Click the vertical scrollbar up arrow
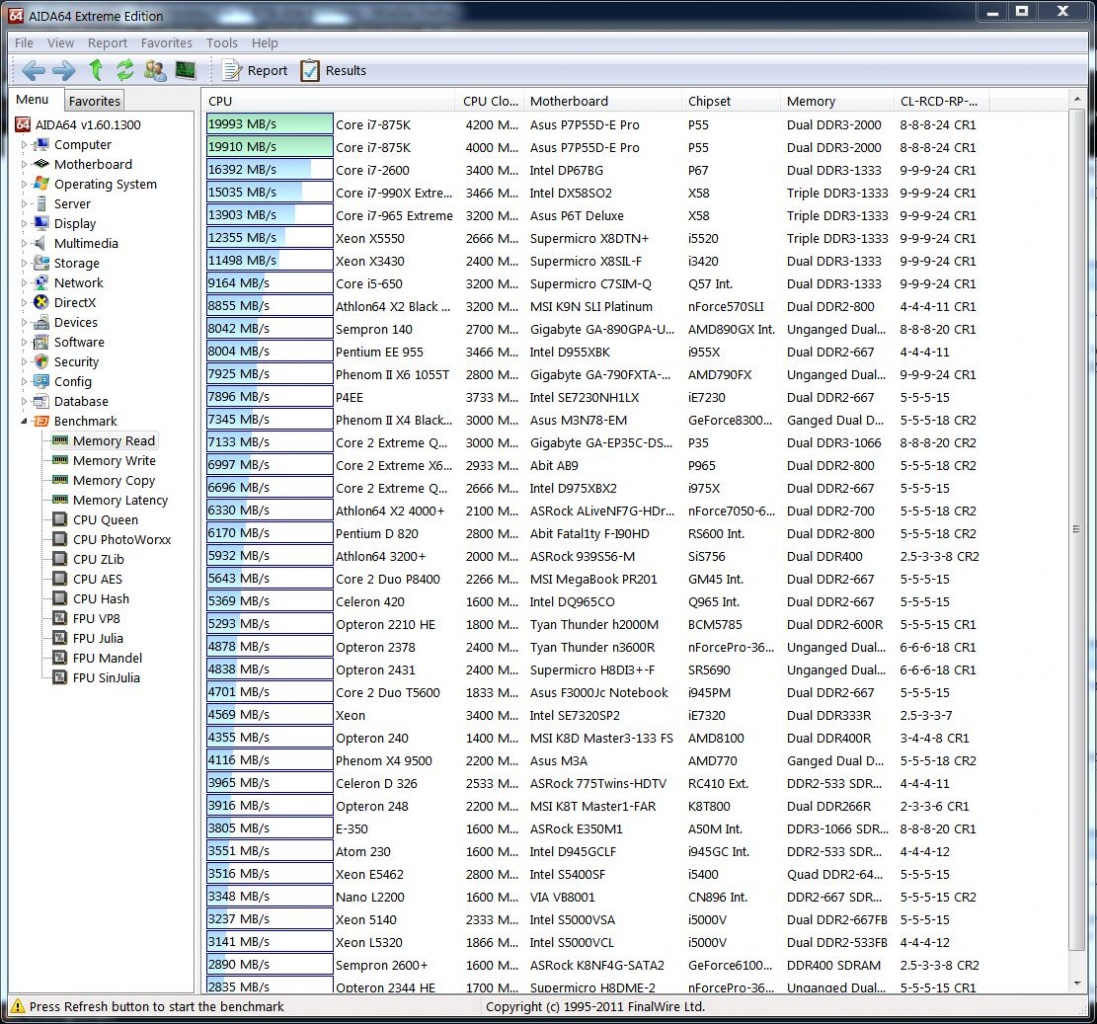The height and width of the screenshot is (1024, 1097). tap(1077, 101)
